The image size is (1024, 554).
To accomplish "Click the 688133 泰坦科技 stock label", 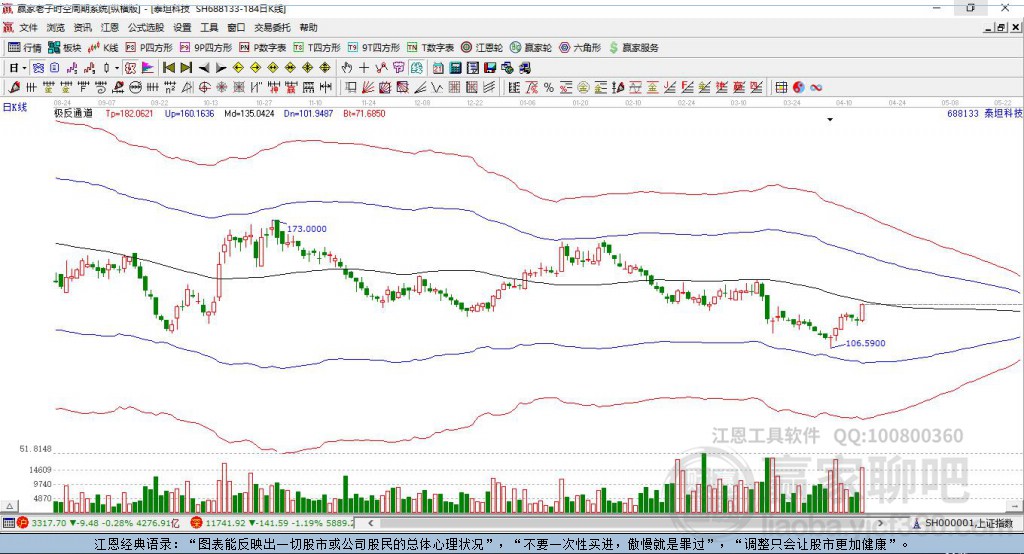I will point(985,113).
